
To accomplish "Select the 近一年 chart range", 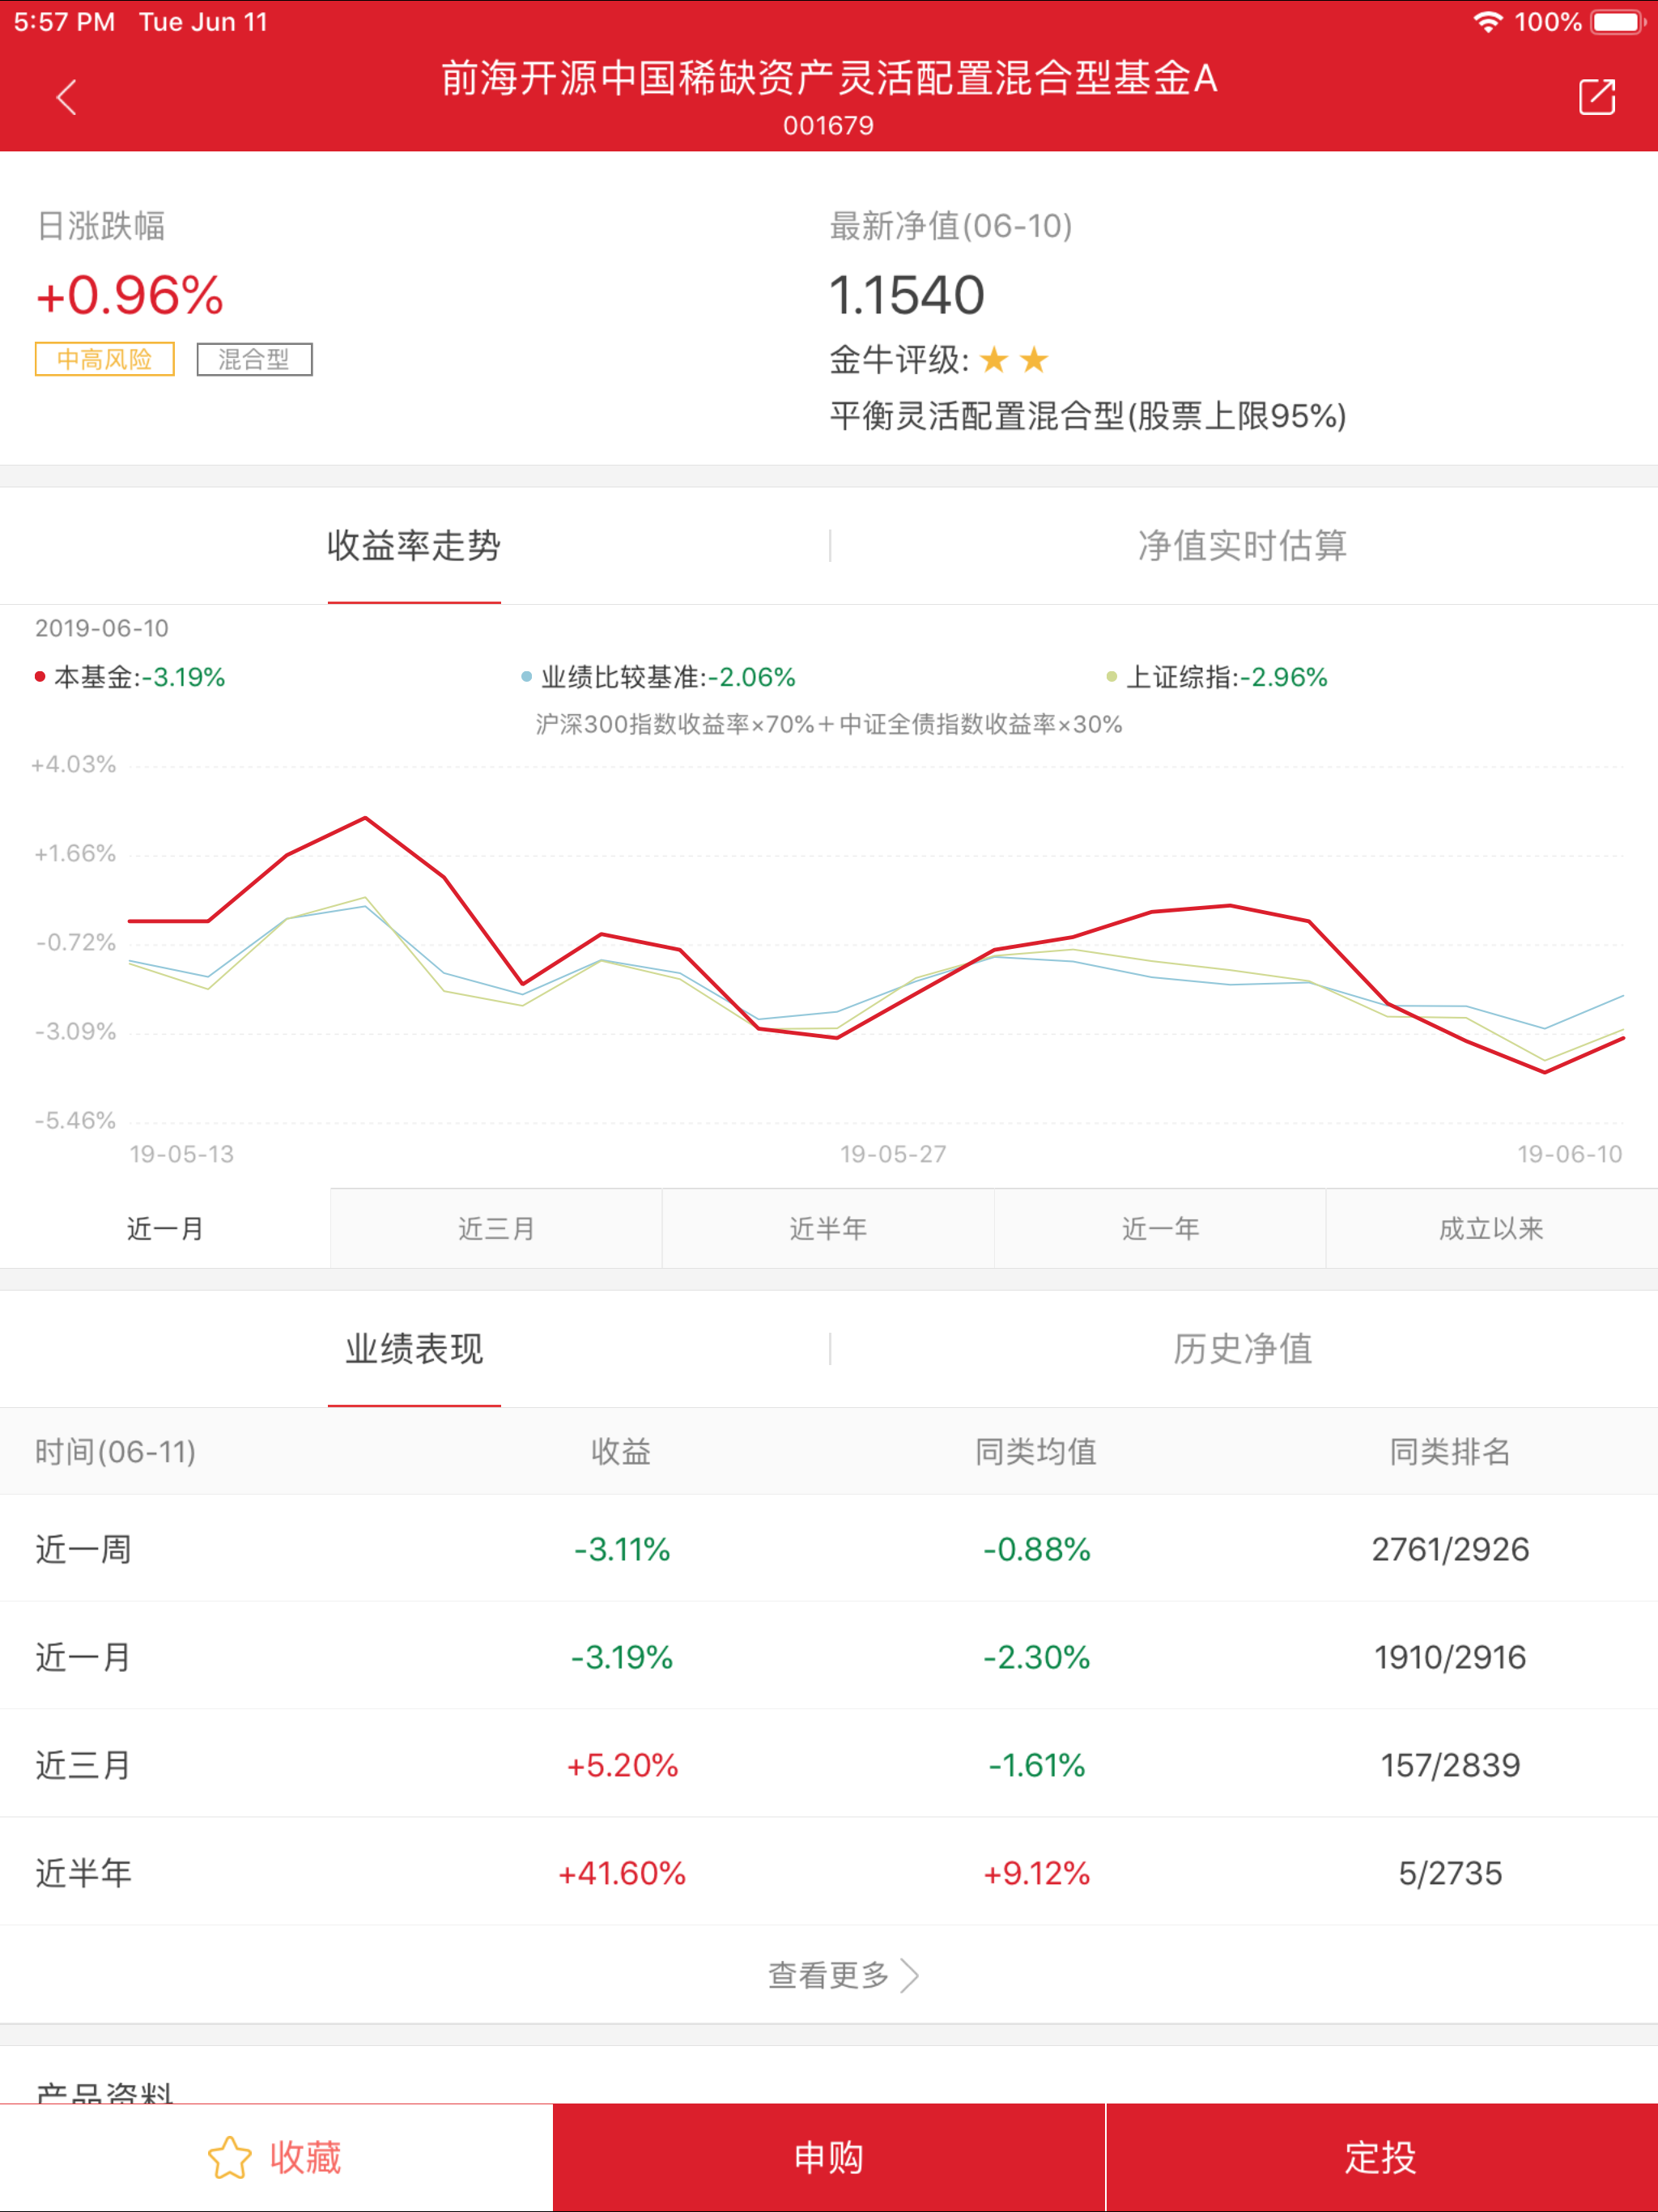I will click(1160, 1228).
